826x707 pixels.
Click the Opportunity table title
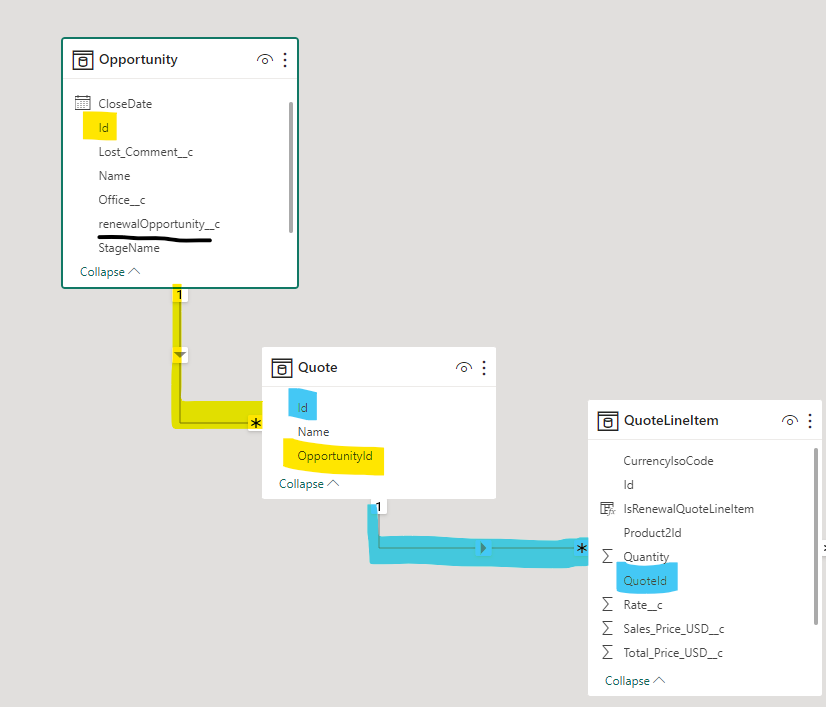click(x=138, y=60)
